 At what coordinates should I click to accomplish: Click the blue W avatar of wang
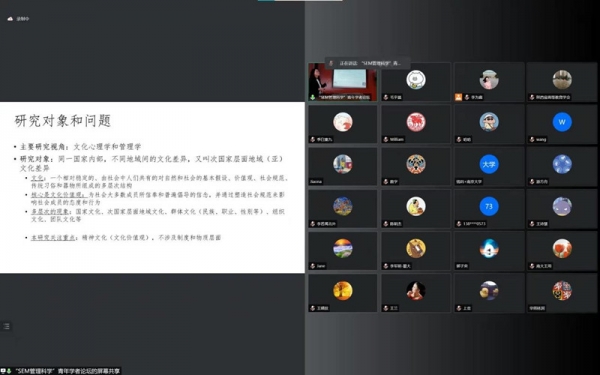tap(562, 122)
